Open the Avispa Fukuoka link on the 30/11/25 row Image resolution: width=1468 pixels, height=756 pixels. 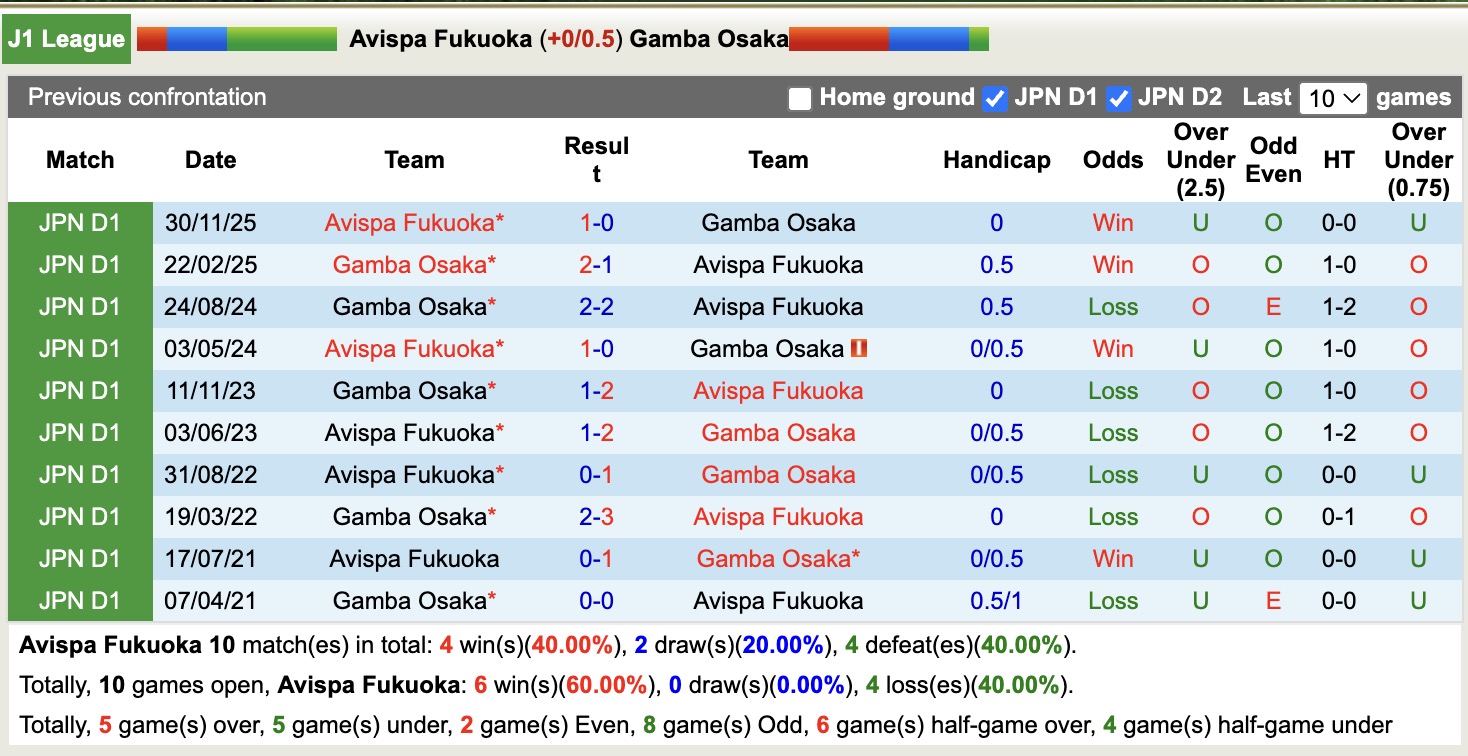[x=414, y=222]
